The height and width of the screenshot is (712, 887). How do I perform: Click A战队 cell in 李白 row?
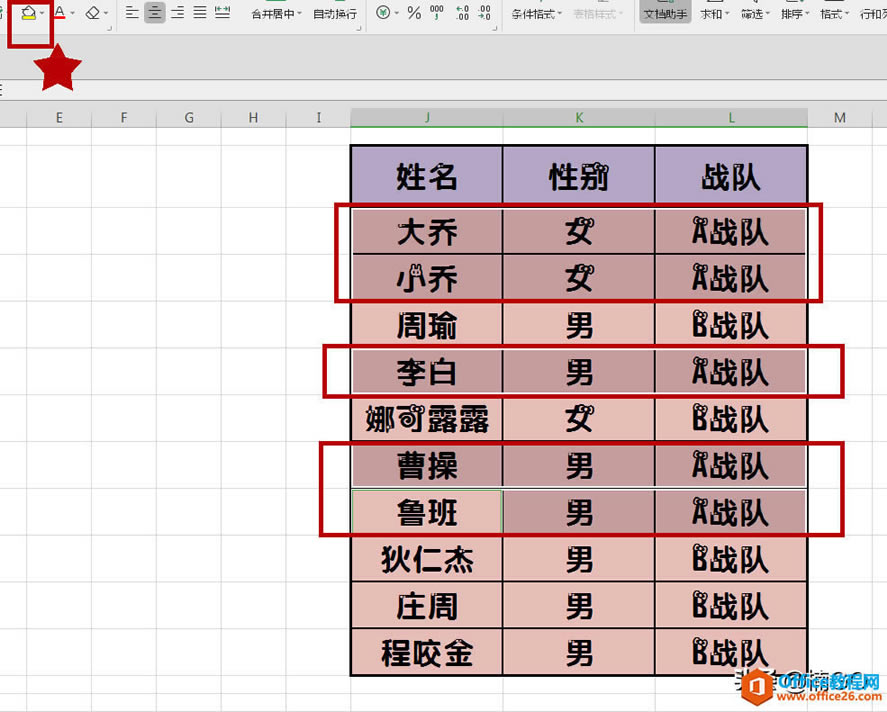pyautogui.click(x=731, y=372)
